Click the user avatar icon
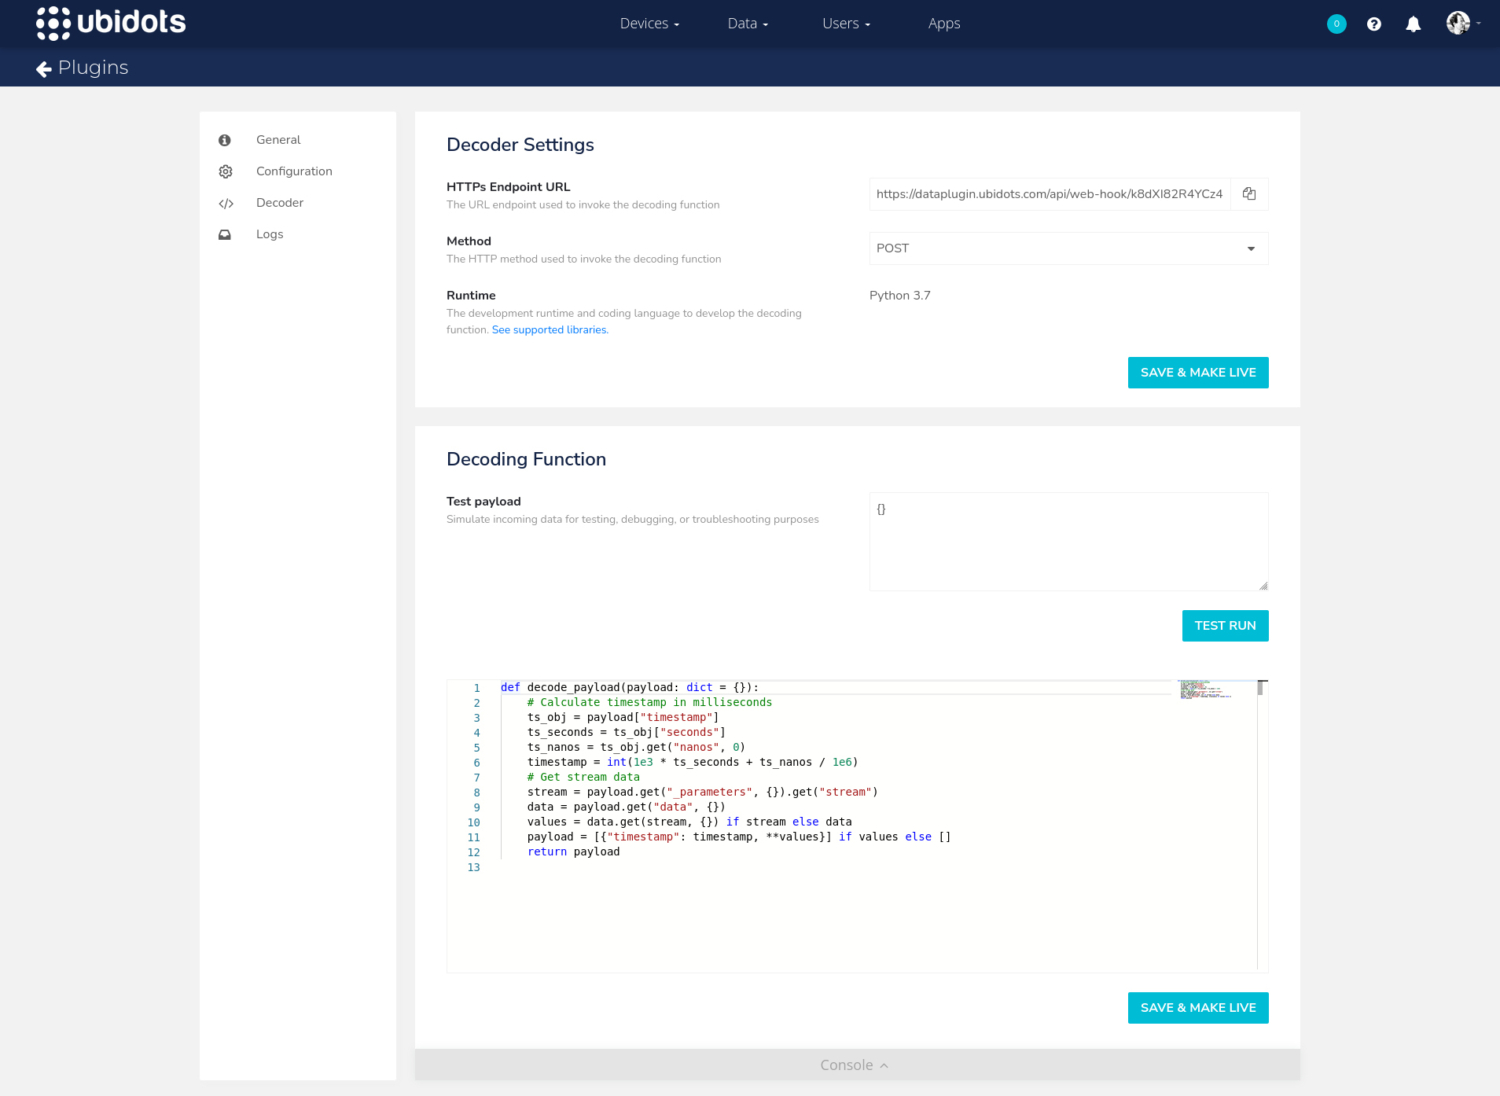Screen dimensions: 1500x1096 coord(1458,23)
